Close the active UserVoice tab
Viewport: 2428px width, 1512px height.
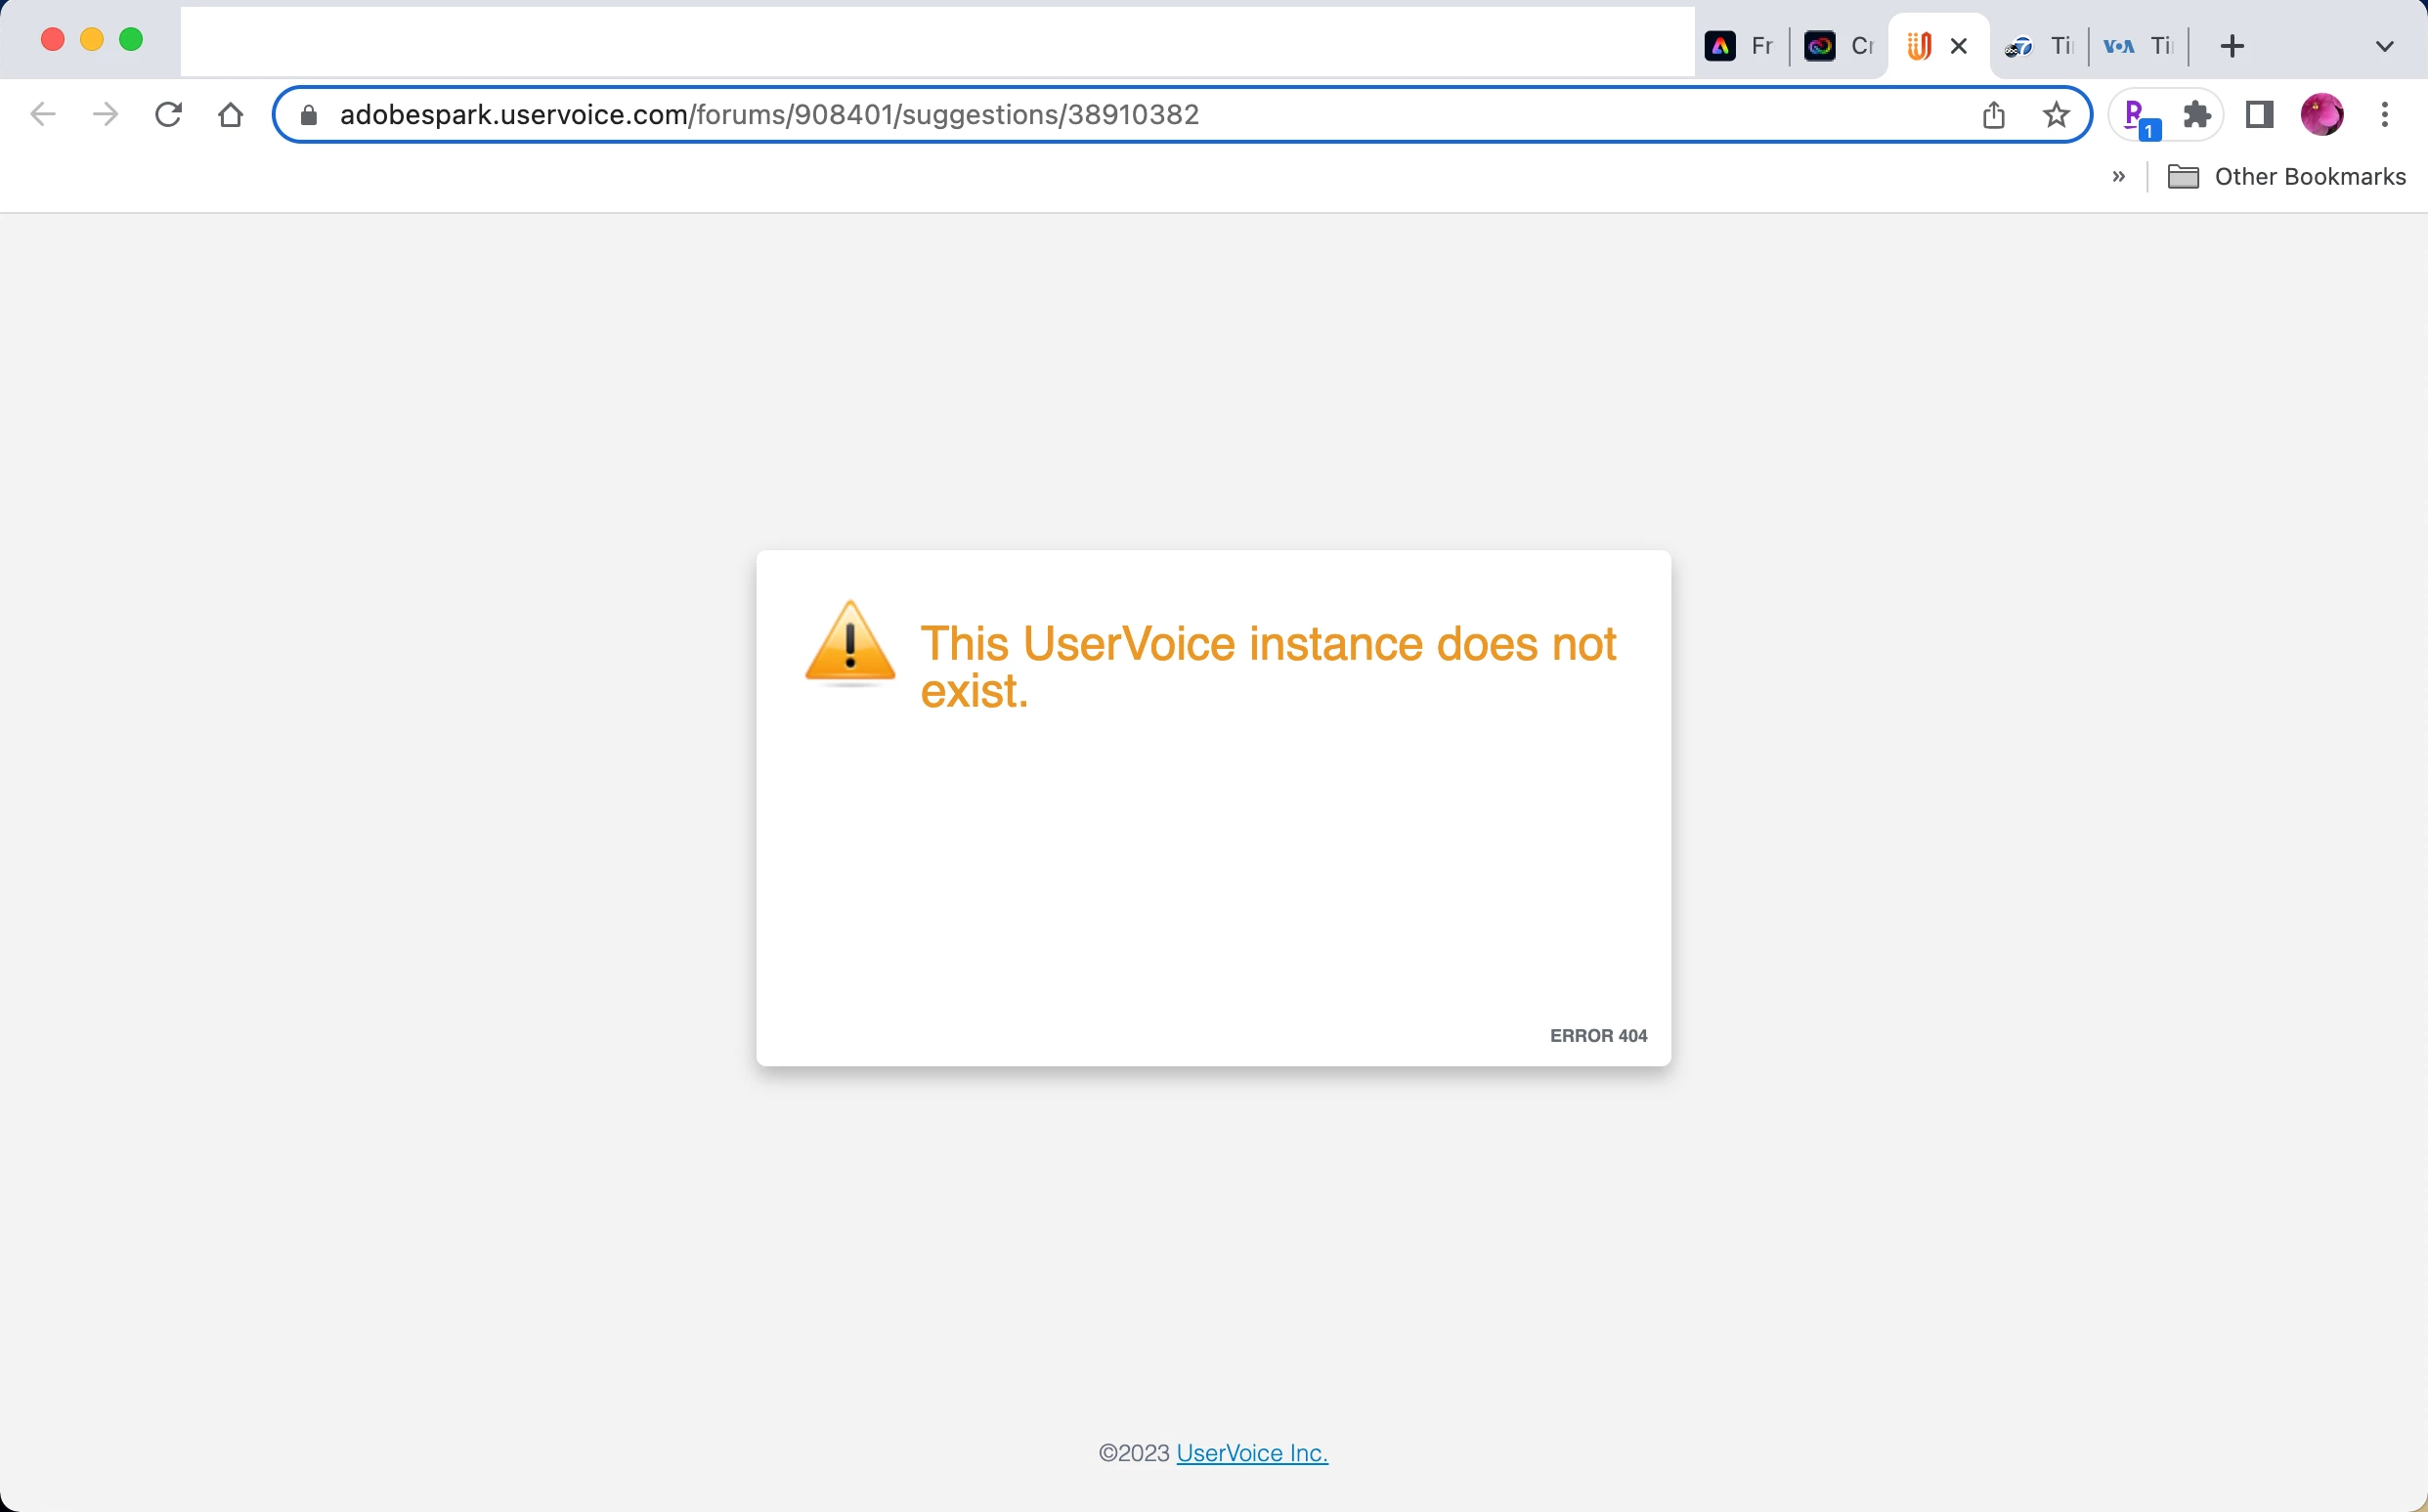(1959, 46)
